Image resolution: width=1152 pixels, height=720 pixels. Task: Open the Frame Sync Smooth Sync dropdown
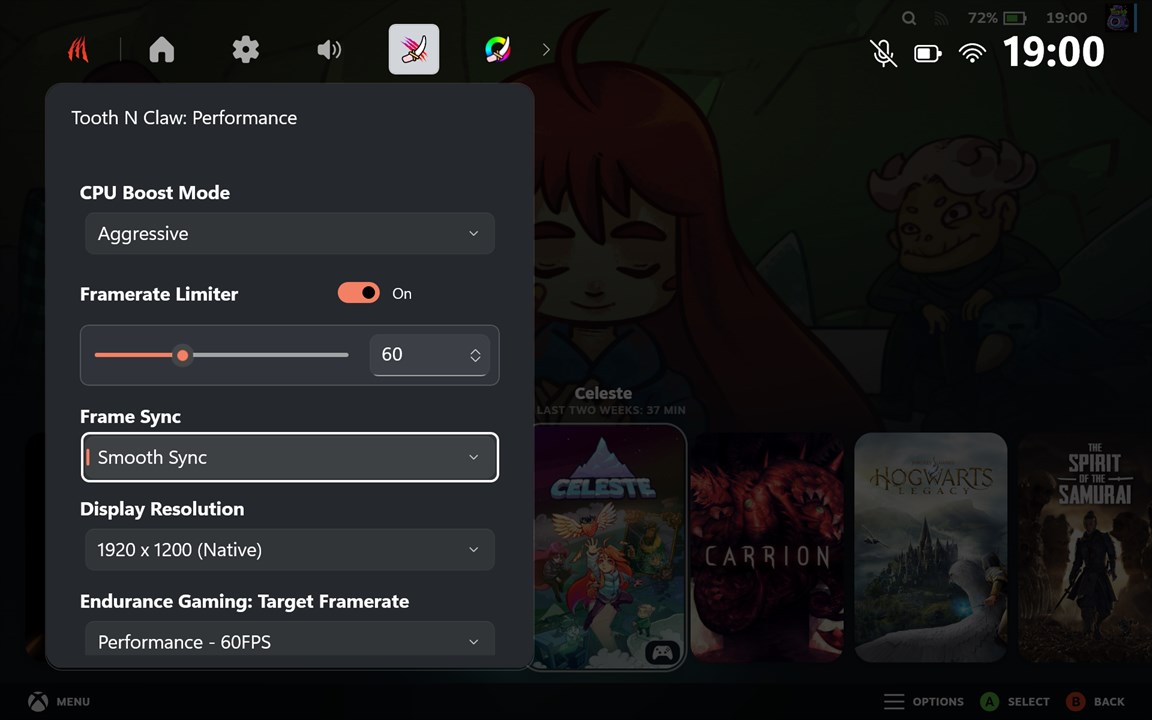pos(289,457)
